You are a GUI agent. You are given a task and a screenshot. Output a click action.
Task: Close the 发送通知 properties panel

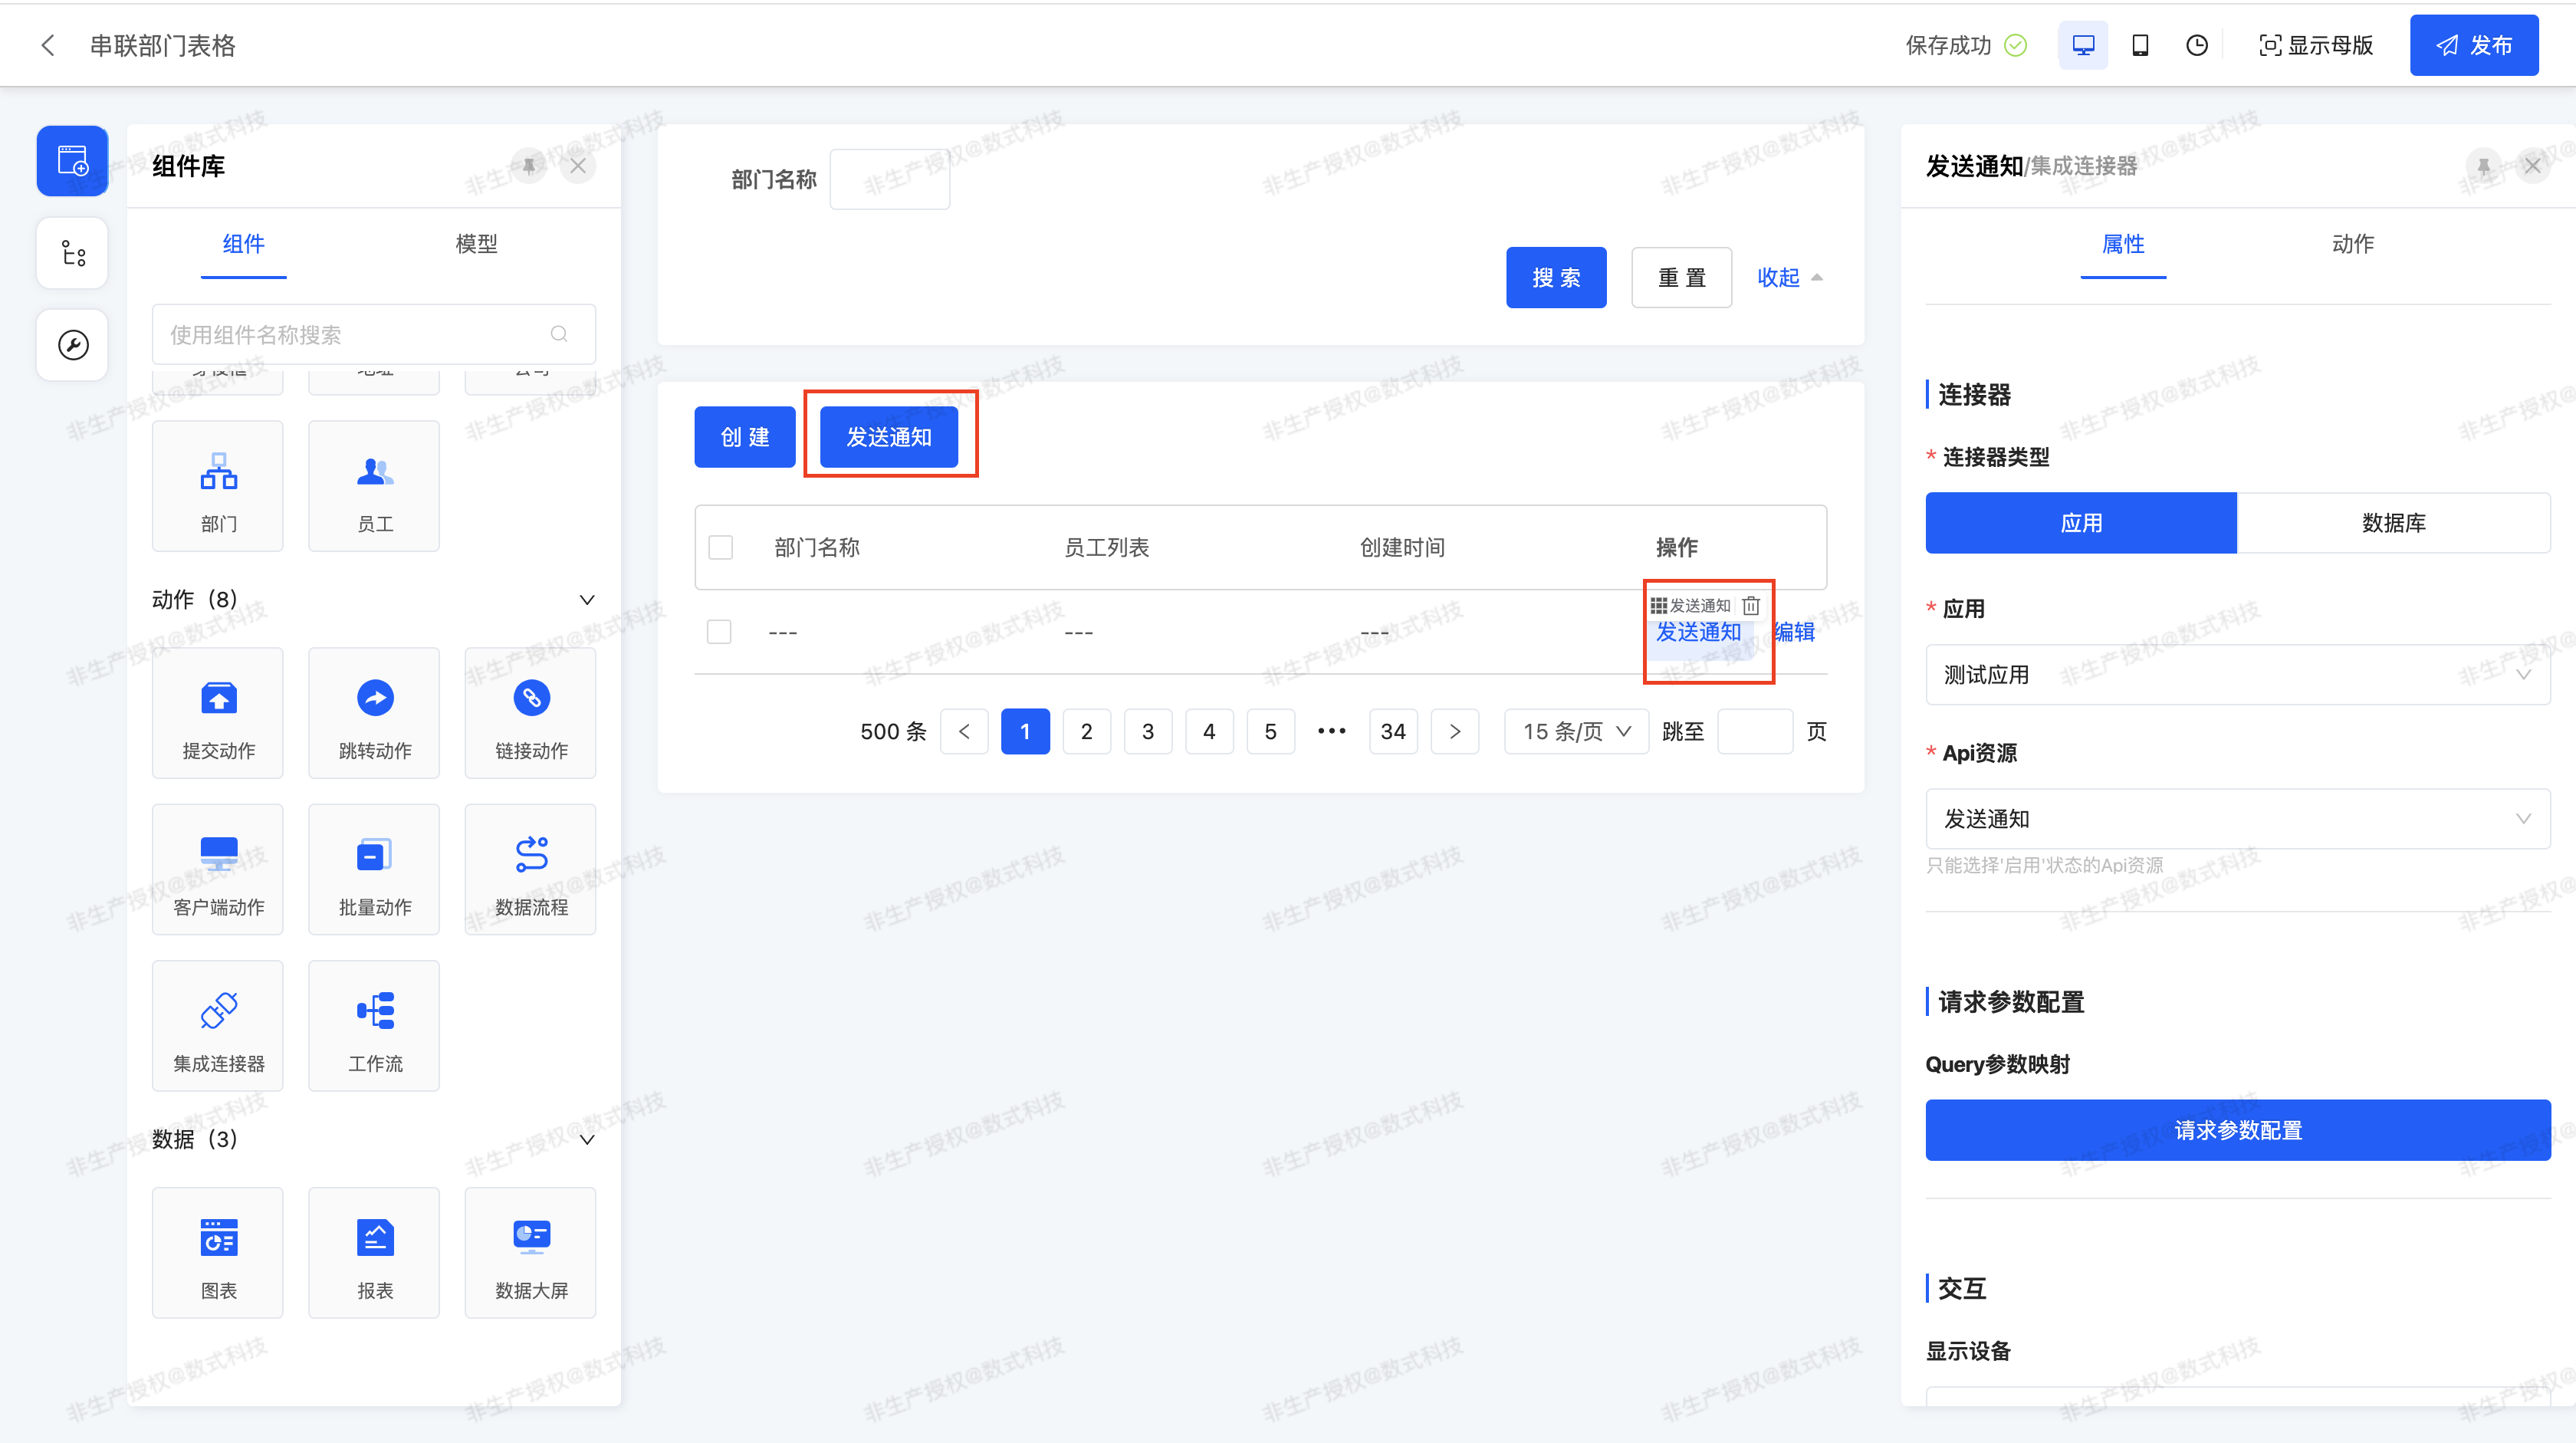pos(2532,165)
